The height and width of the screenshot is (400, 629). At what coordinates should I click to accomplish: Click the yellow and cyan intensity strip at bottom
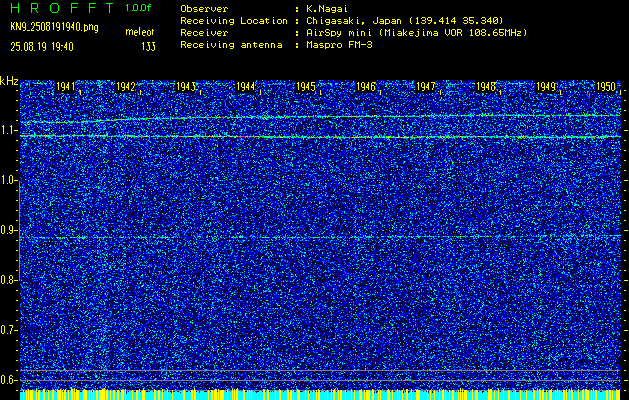point(320,394)
